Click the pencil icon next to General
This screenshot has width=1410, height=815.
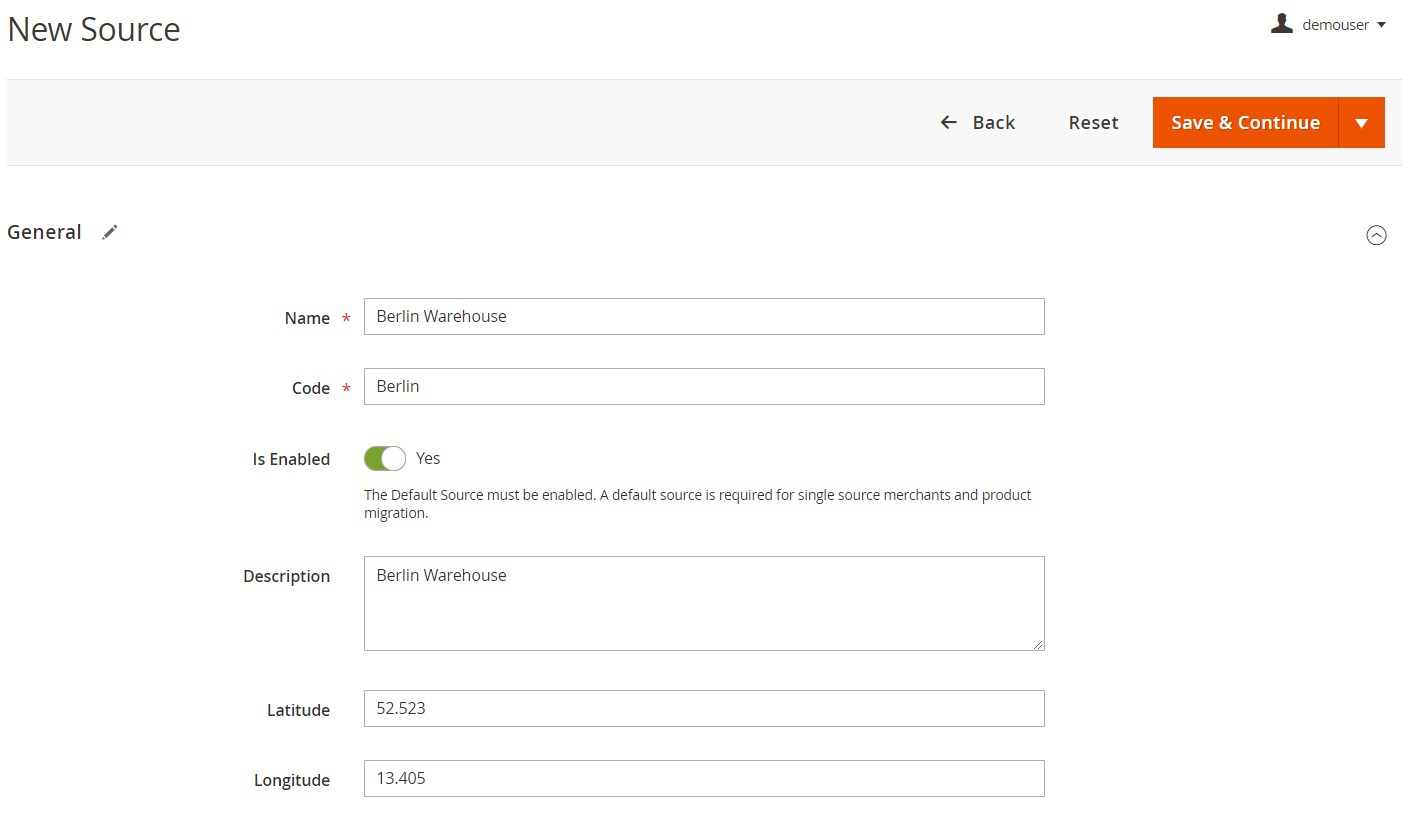[x=110, y=232]
